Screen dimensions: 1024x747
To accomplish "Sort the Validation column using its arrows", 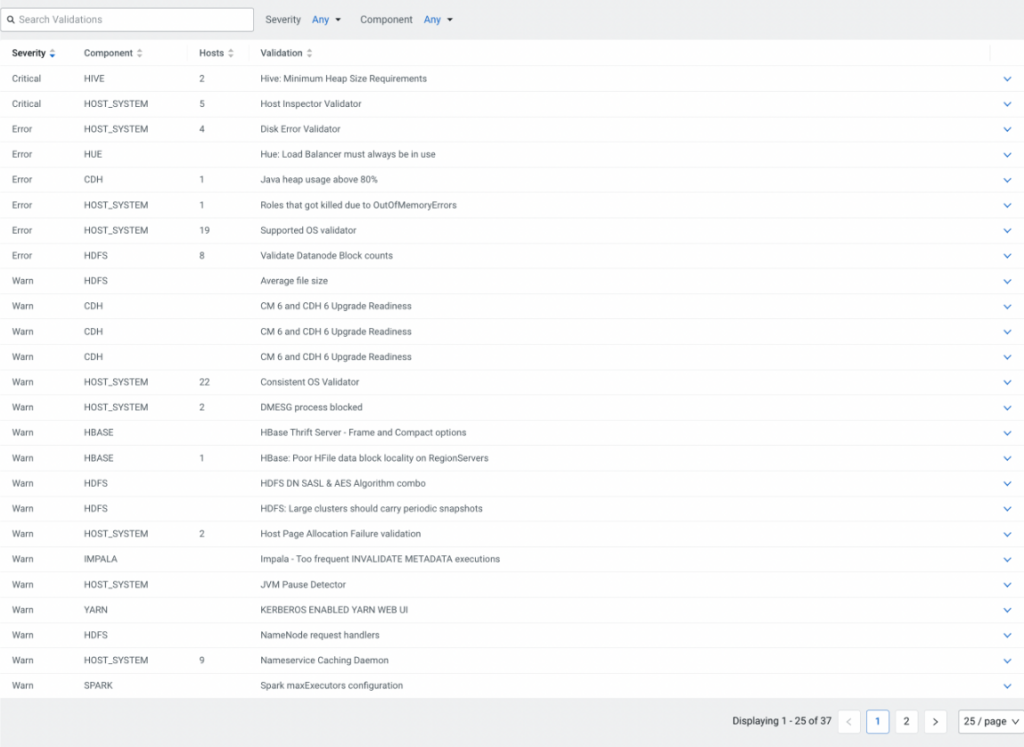I will click(x=309, y=53).
